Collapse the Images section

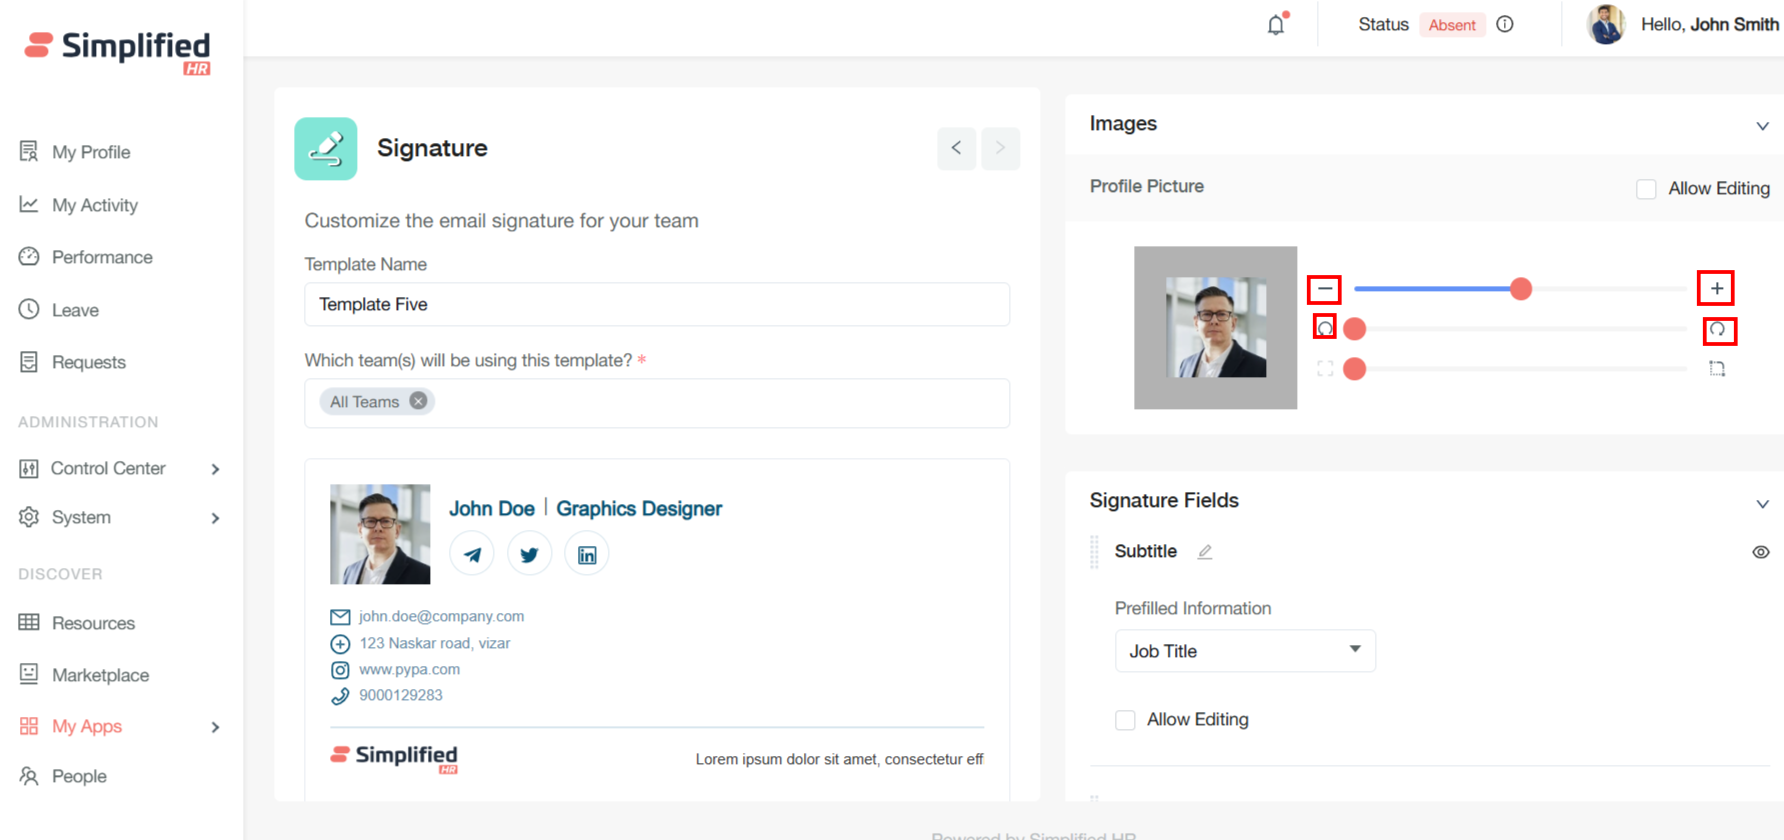(1762, 126)
